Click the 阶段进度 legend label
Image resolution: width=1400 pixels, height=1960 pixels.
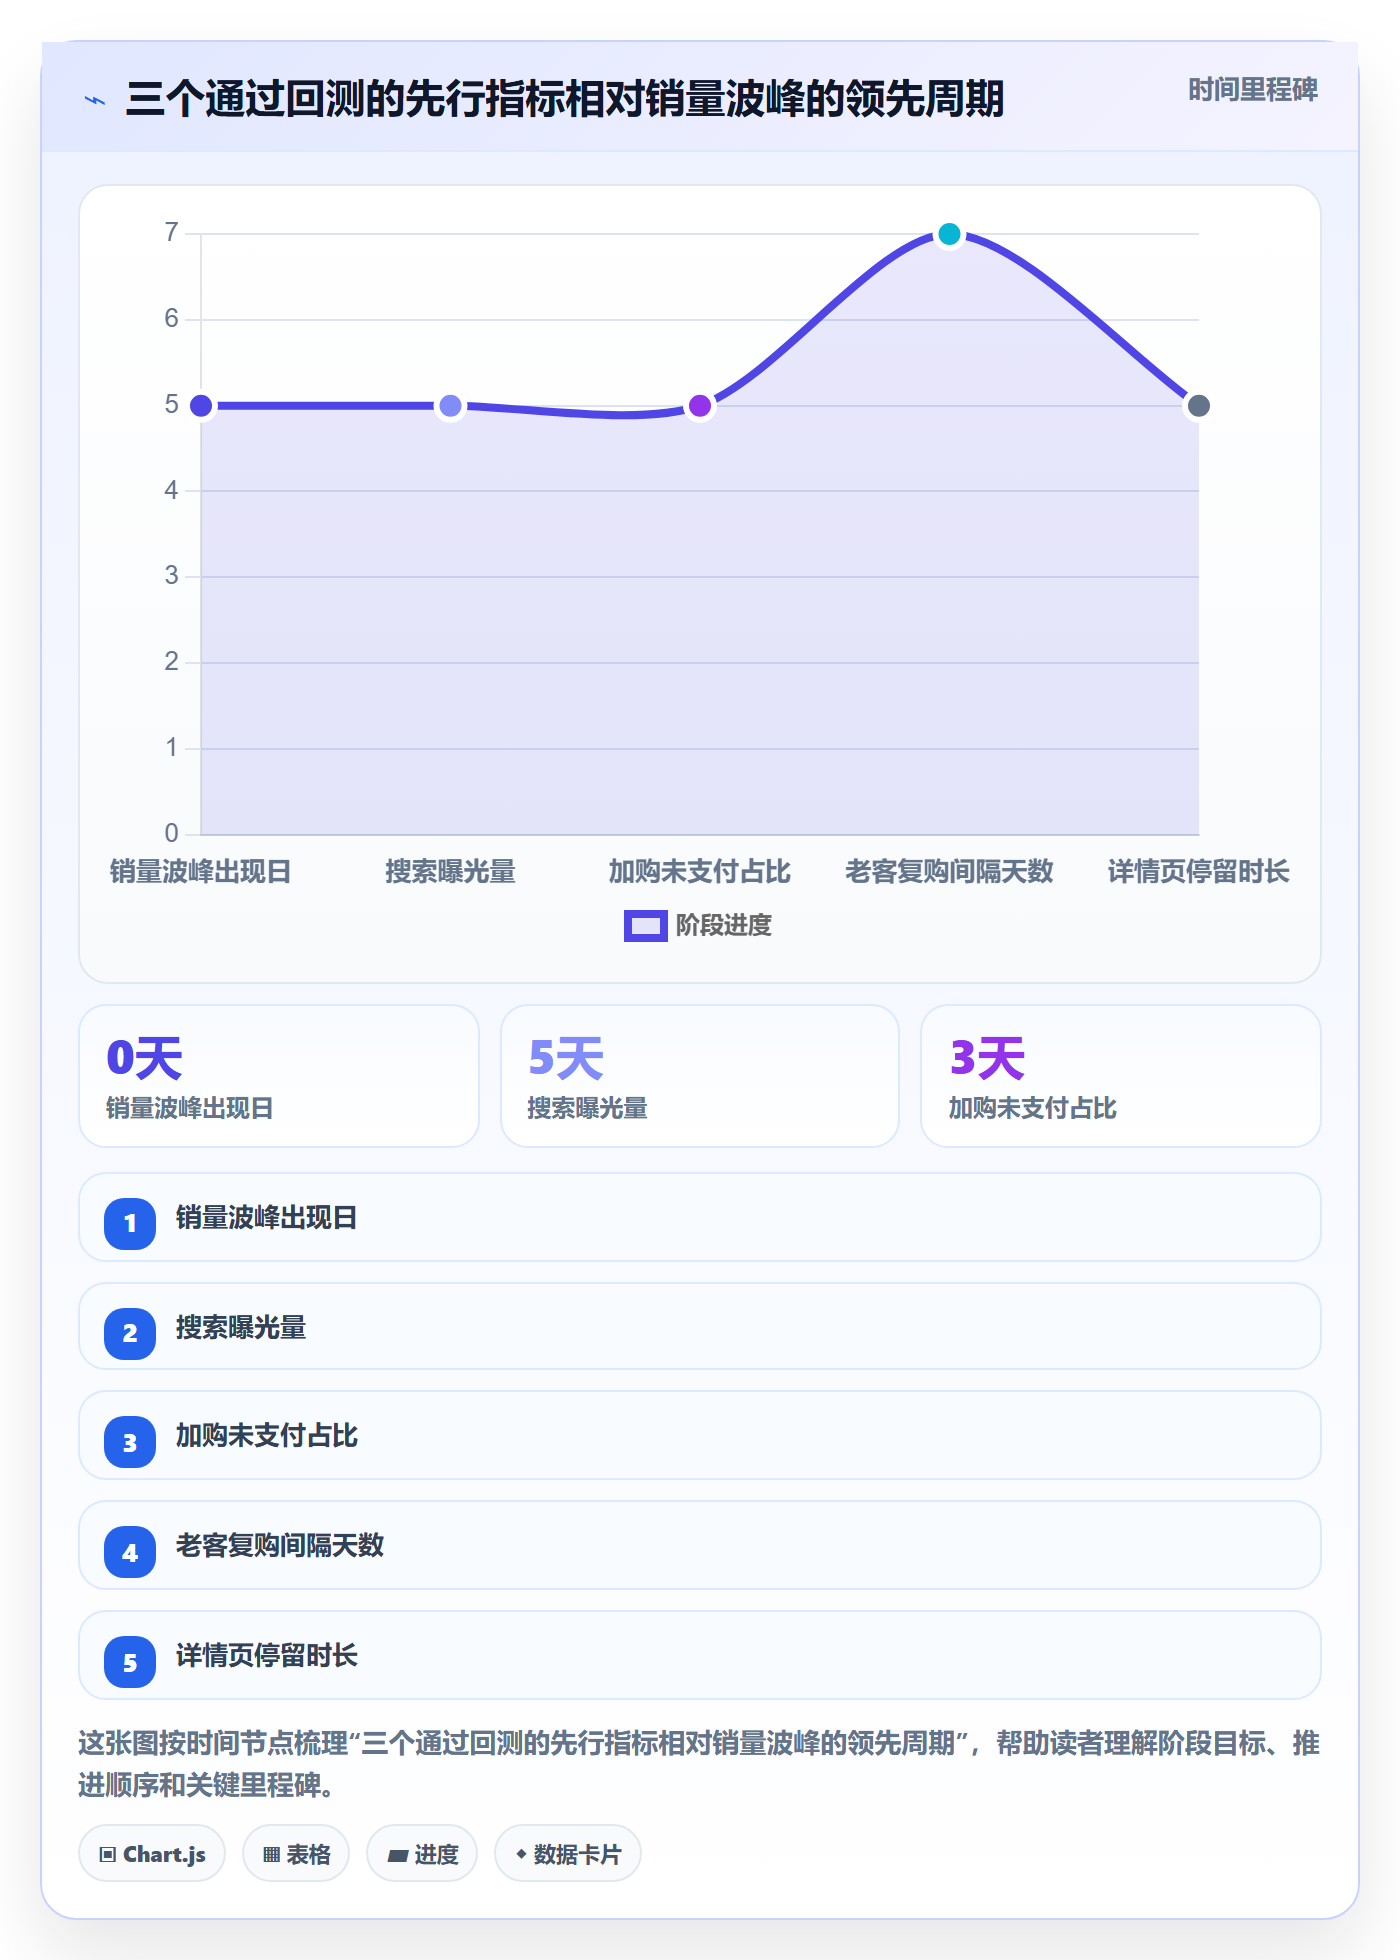click(724, 926)
